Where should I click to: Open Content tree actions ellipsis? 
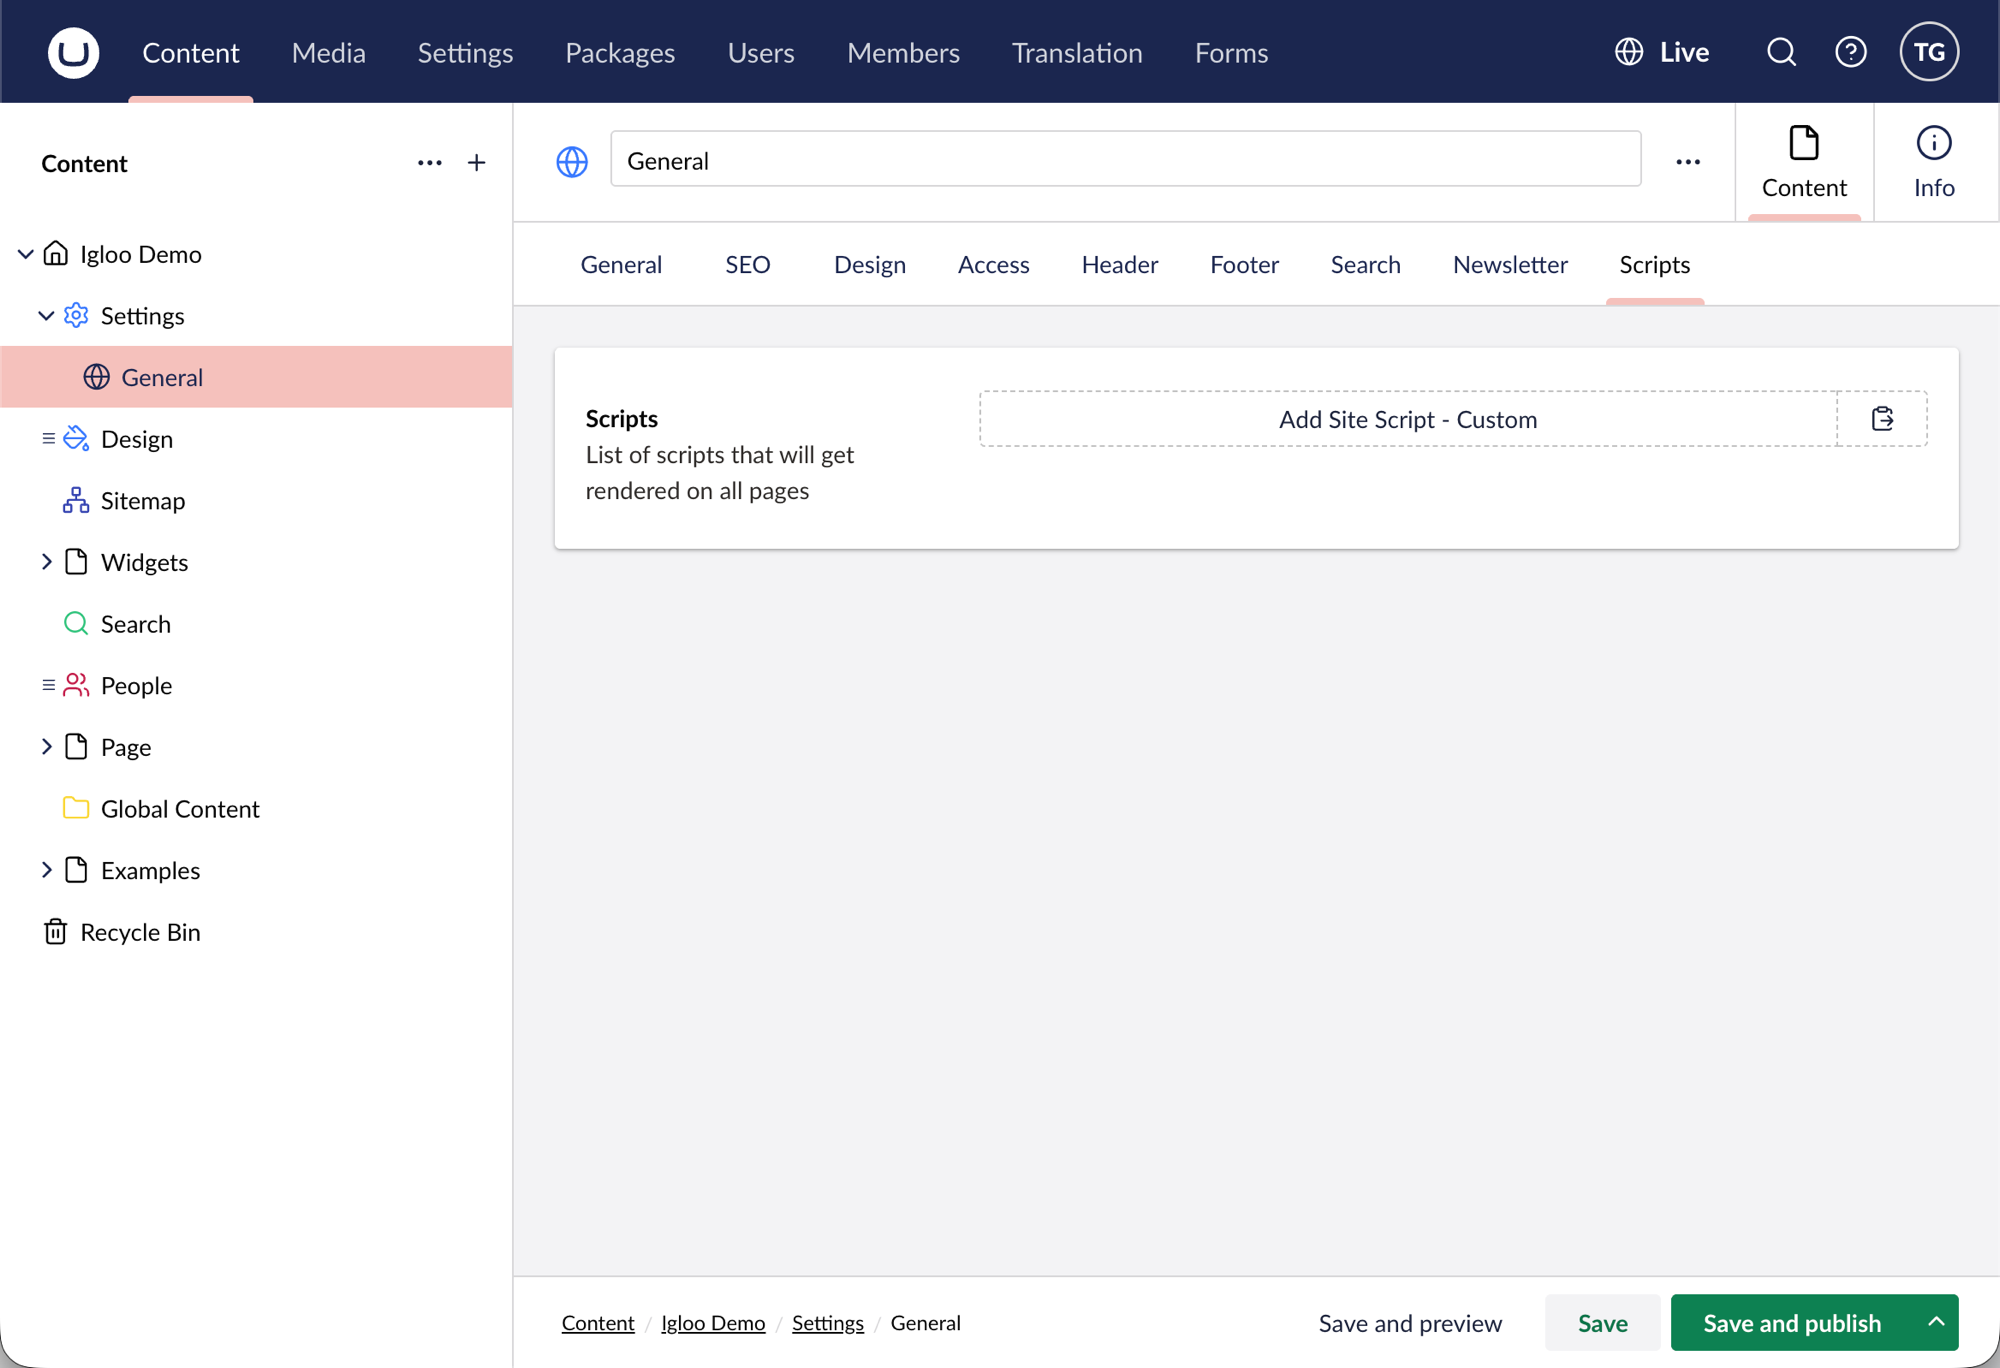tap(430, 163)
